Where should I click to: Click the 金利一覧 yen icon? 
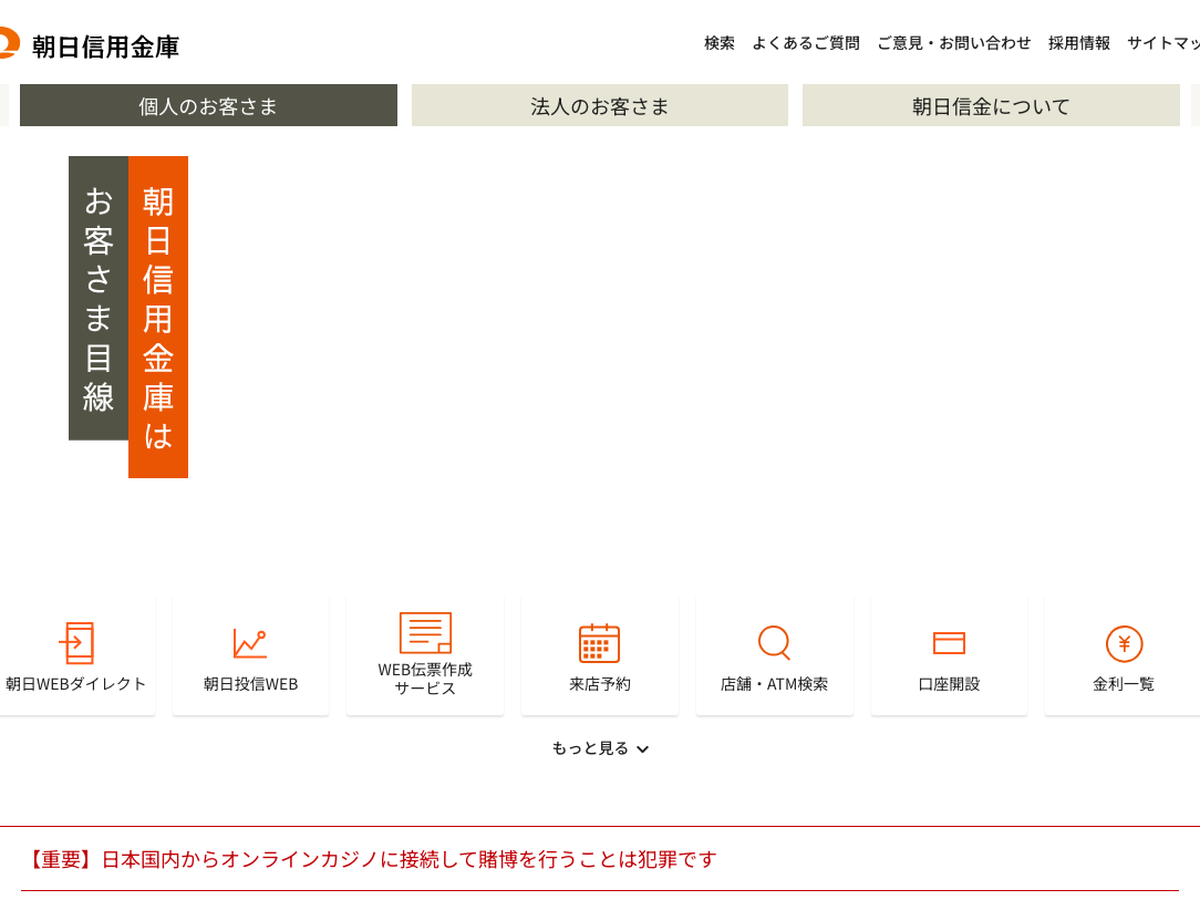tap(1123, 643)
